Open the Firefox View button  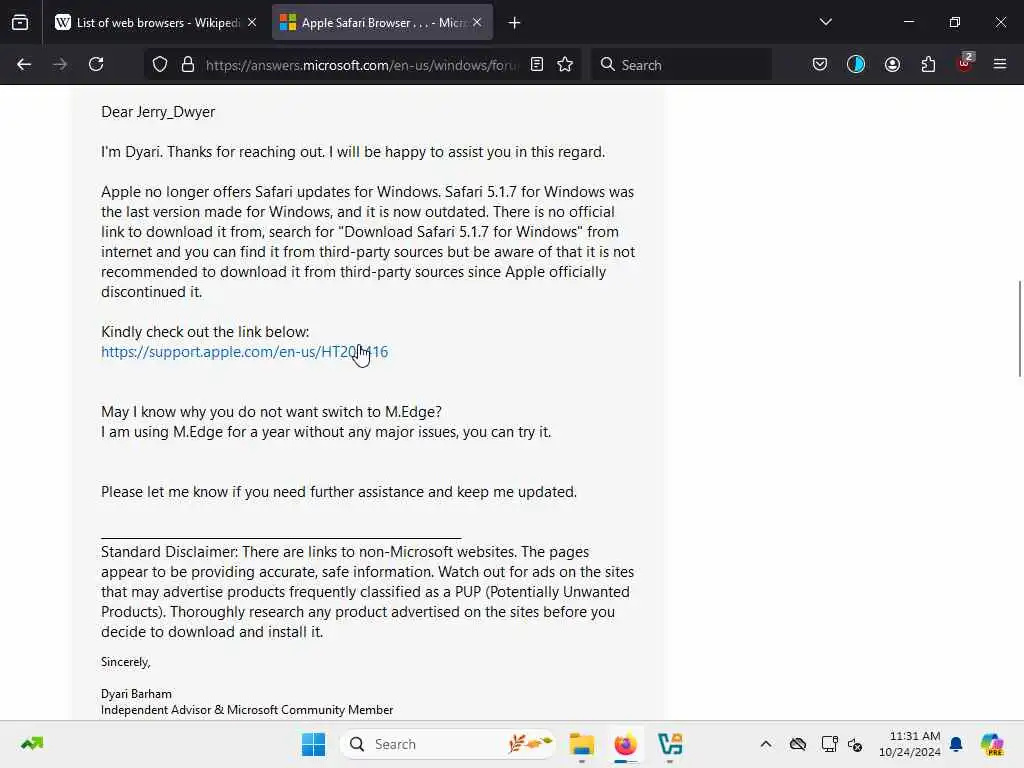20,22
